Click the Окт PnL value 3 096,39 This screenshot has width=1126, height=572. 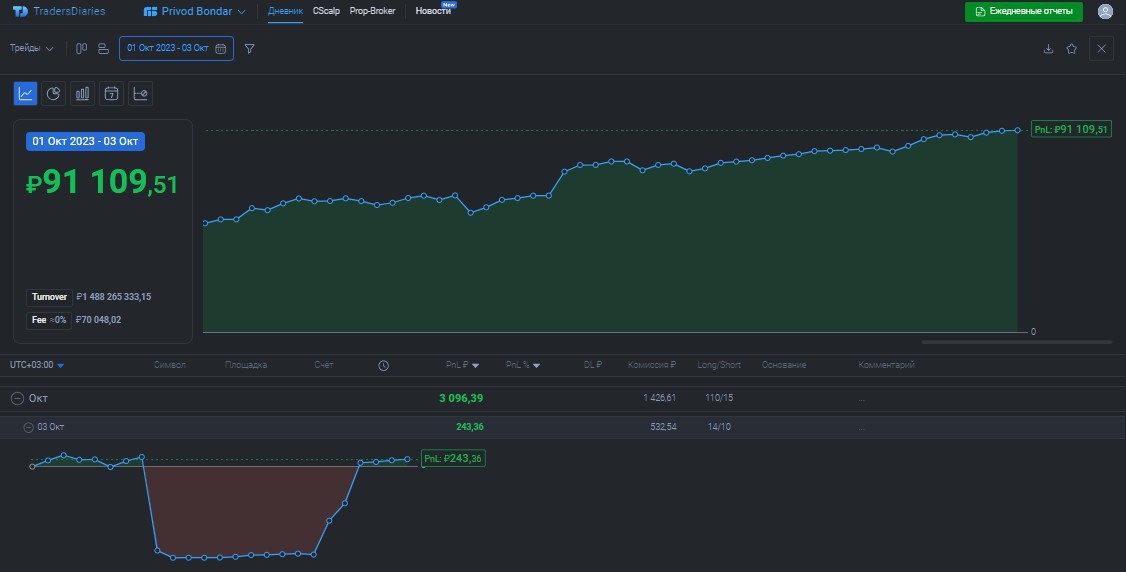[x=461, y=398]
